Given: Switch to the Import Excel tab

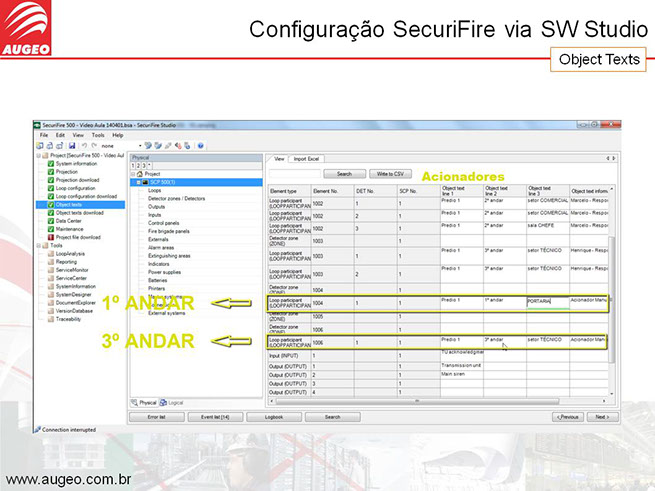Looking at the screenshot, I should pos(307,159).
